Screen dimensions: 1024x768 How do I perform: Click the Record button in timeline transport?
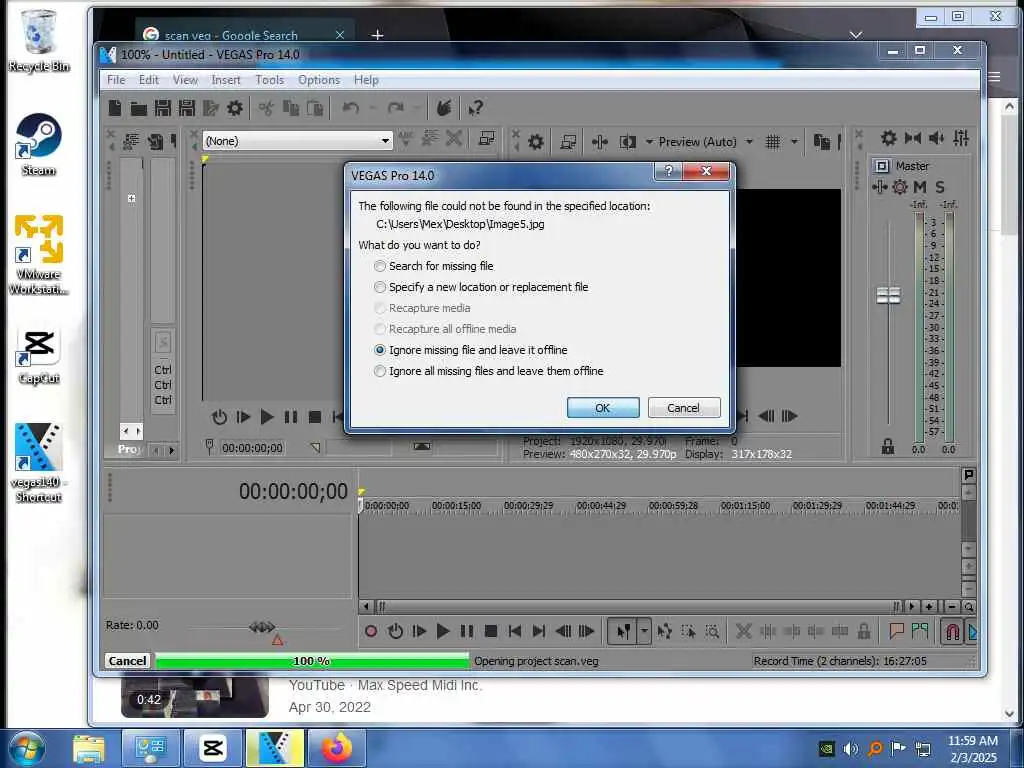click(x=371, y=631)
